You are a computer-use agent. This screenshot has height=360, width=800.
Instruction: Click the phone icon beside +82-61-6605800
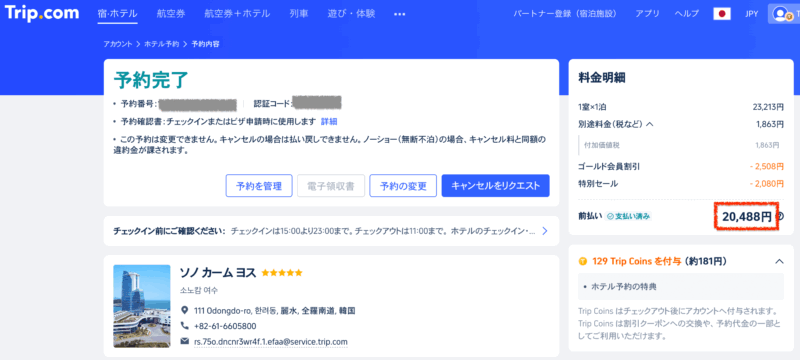[x=184, y=325]
